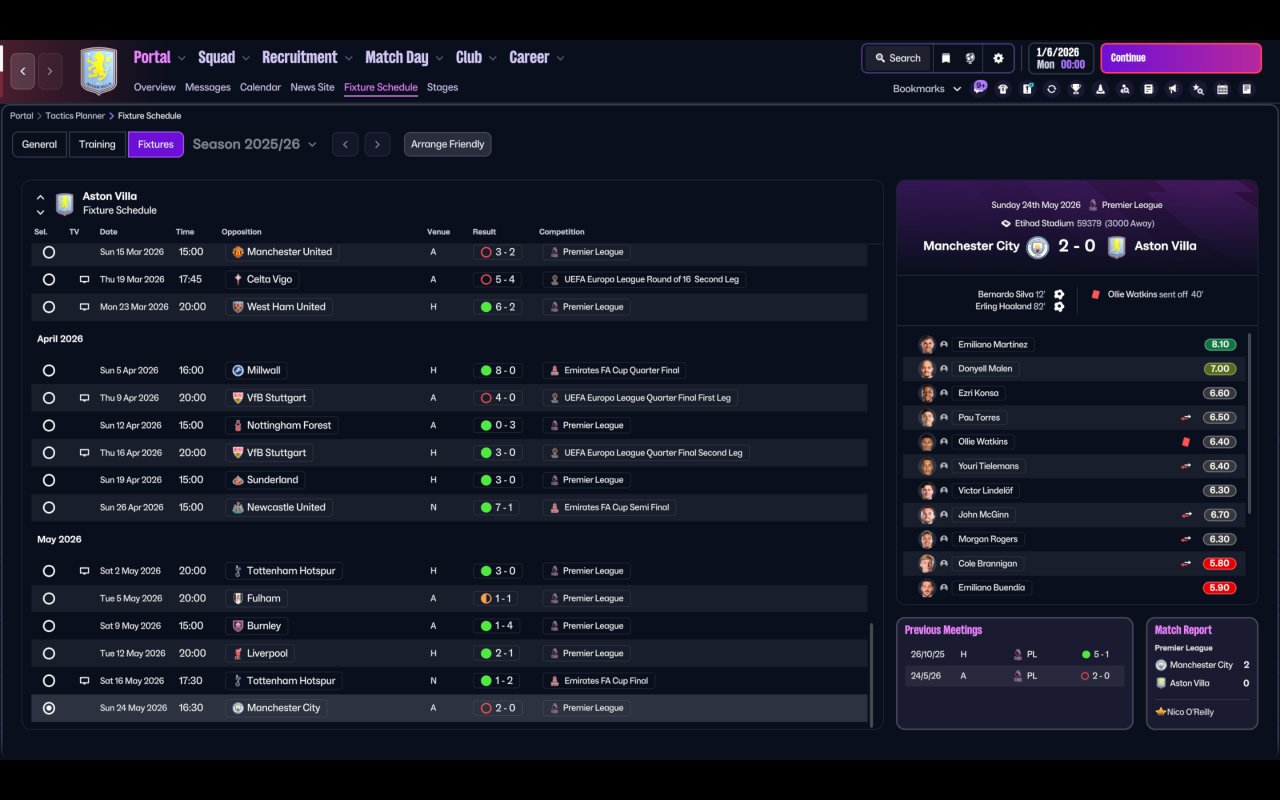Screen dimensions: 1280x800
Task: Open the News Site sub-tab
Action: 312,87
